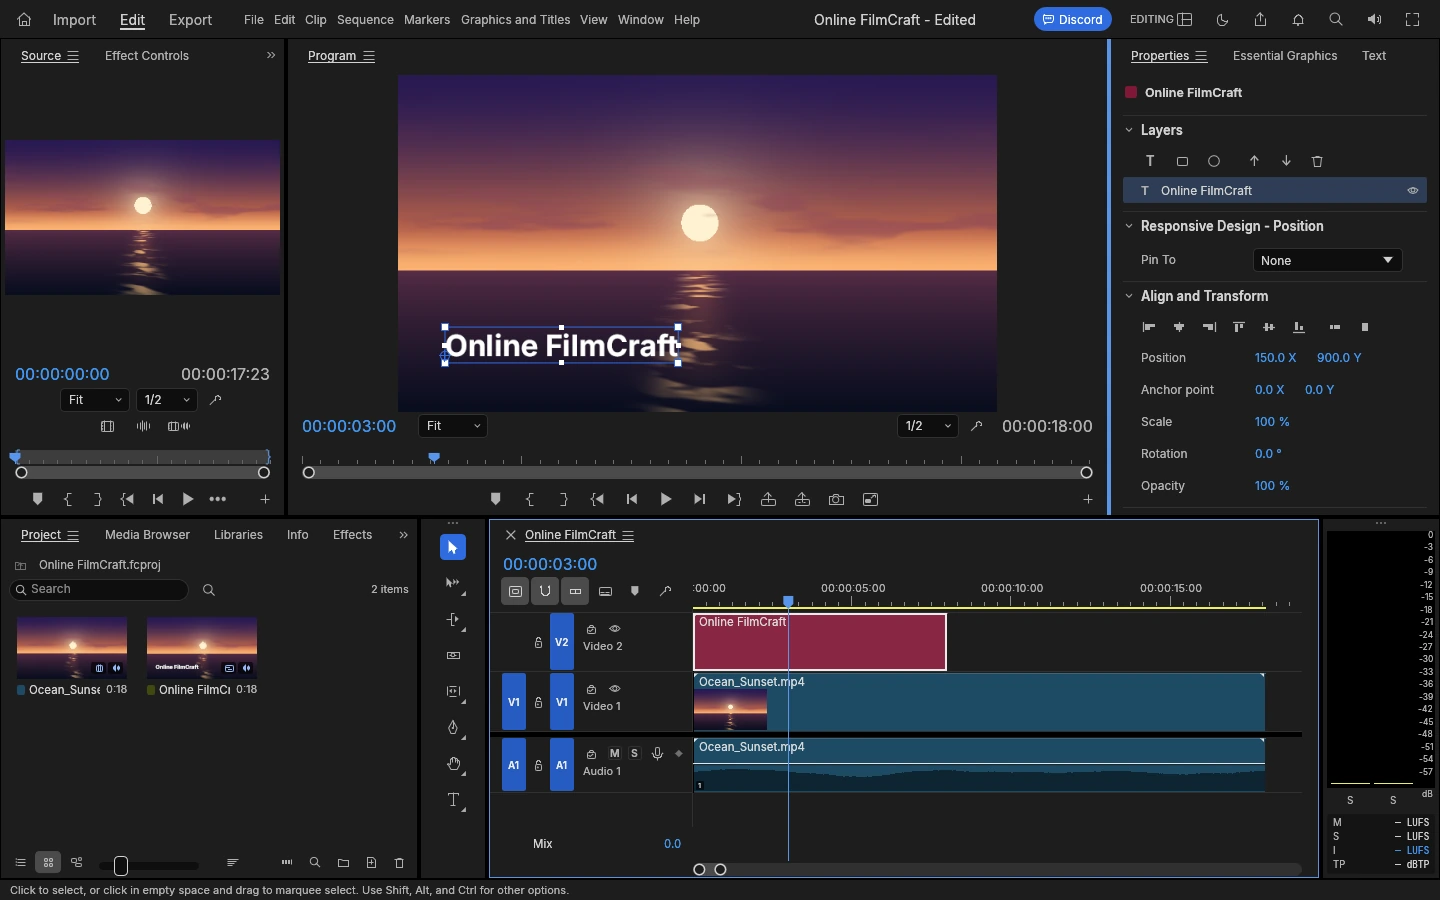This screenshot has height=900, width=1440.
Task: Open search in top bar
Action: click(x=1337, y=19)
